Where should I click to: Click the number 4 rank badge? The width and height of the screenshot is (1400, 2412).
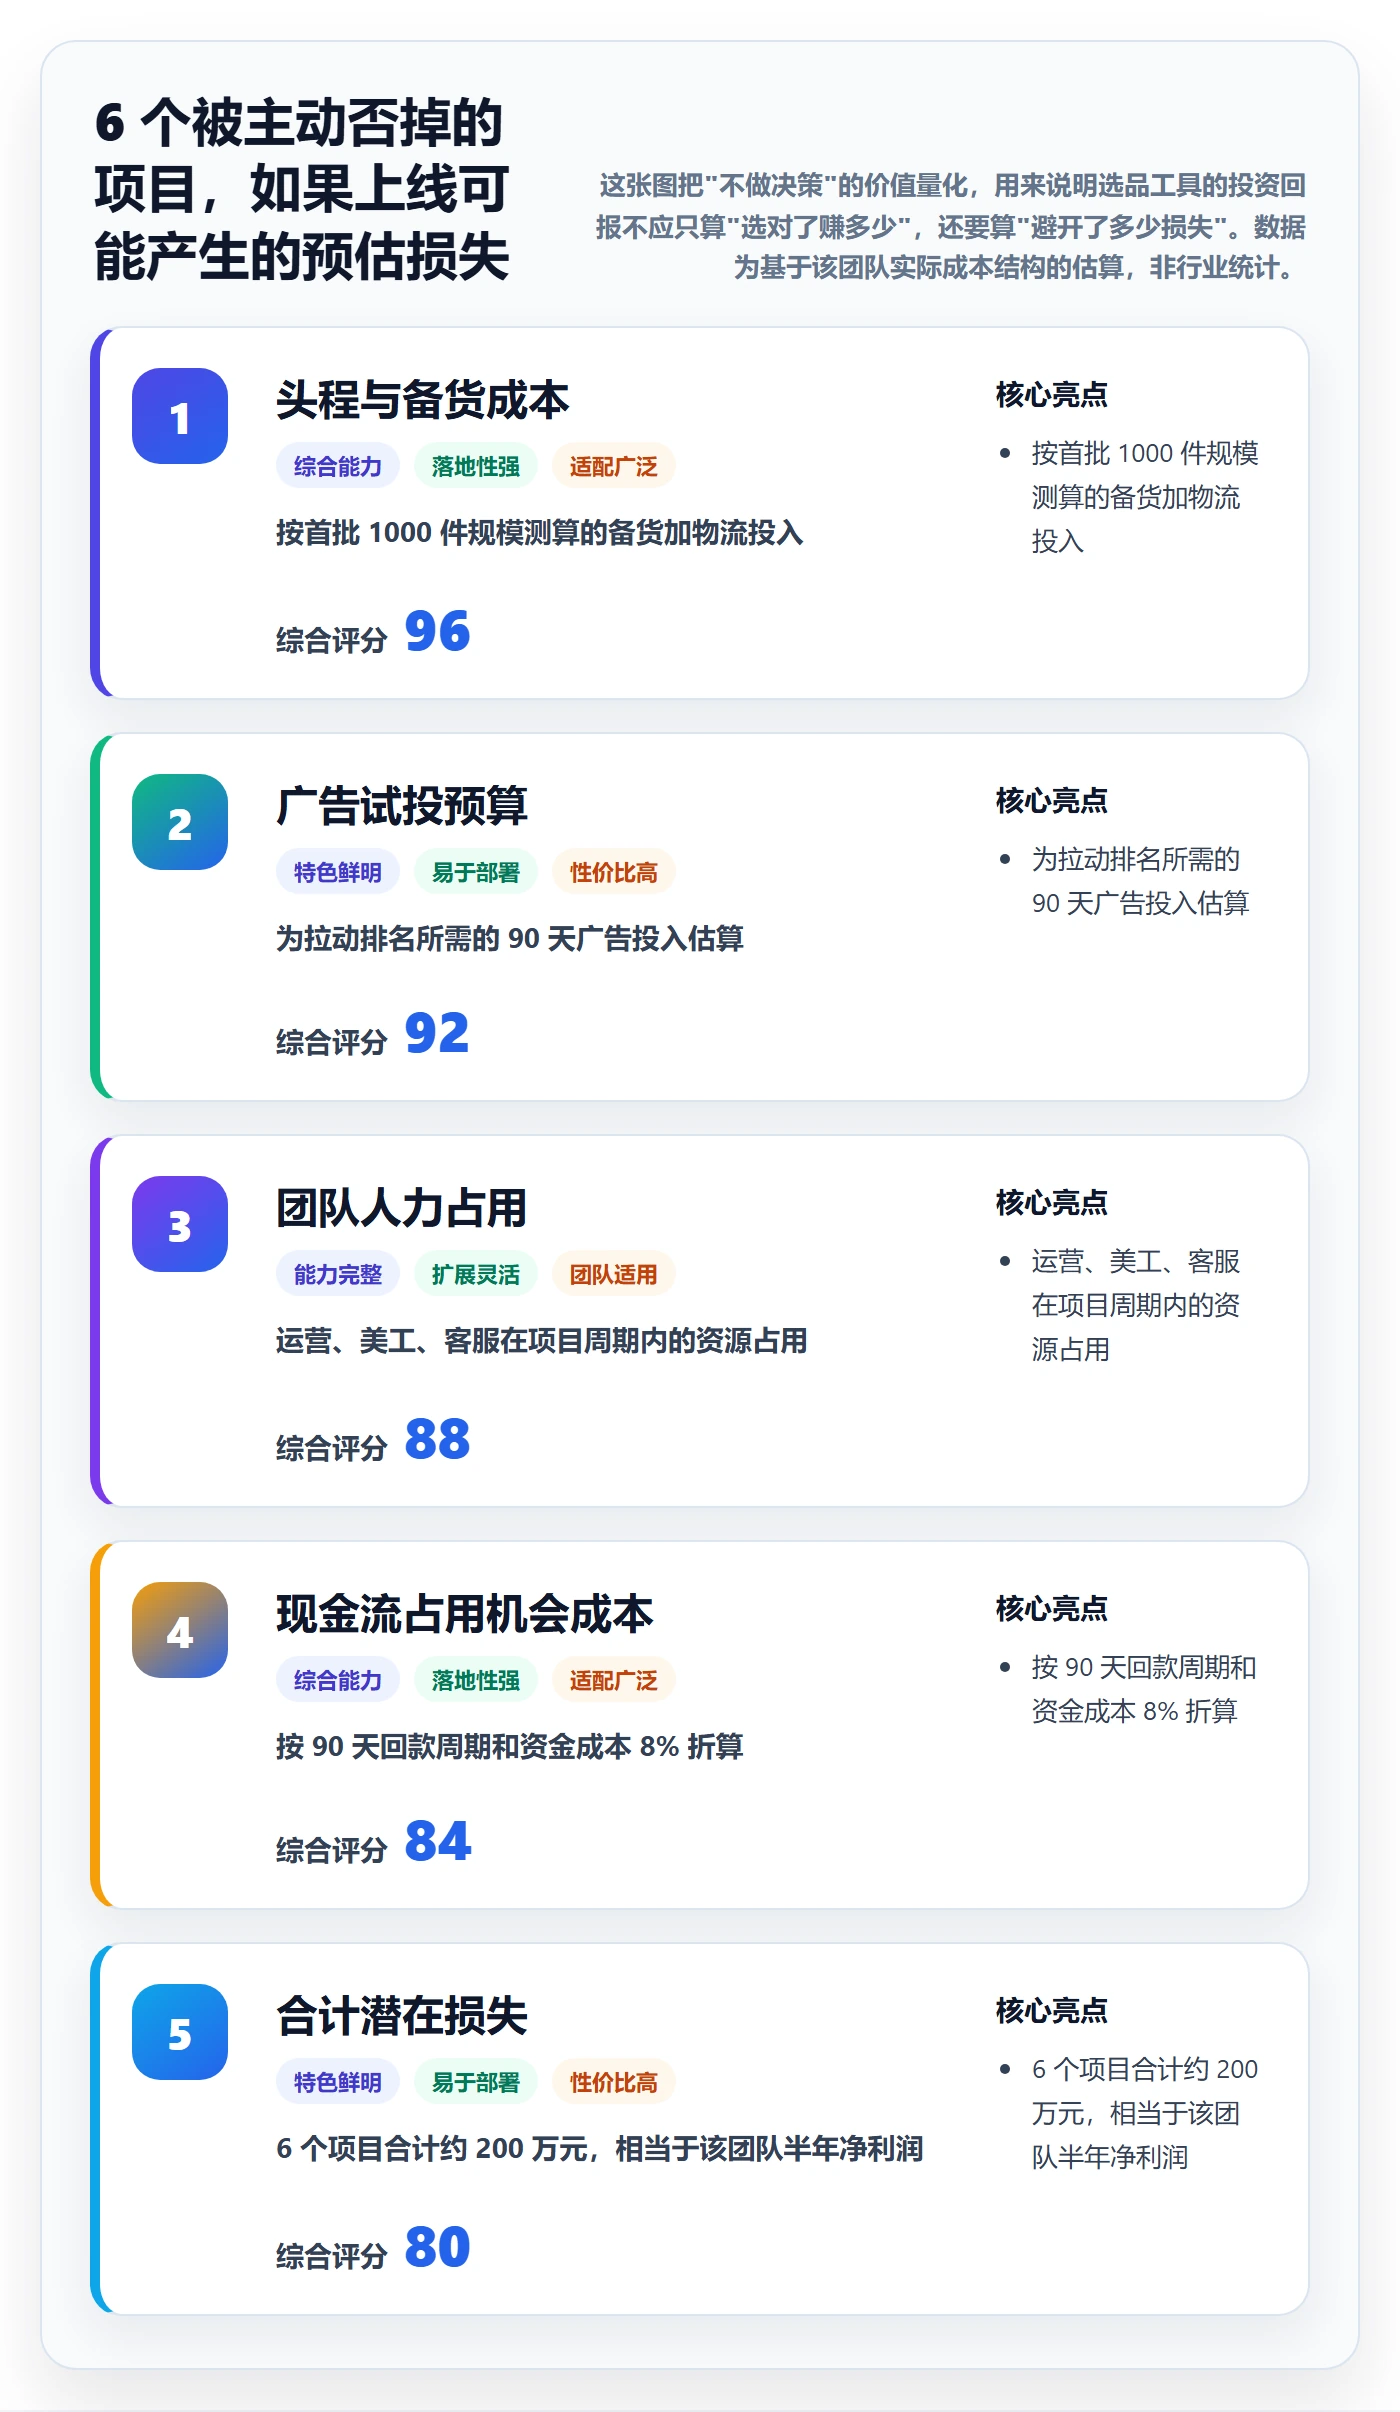pos(180,1630)
